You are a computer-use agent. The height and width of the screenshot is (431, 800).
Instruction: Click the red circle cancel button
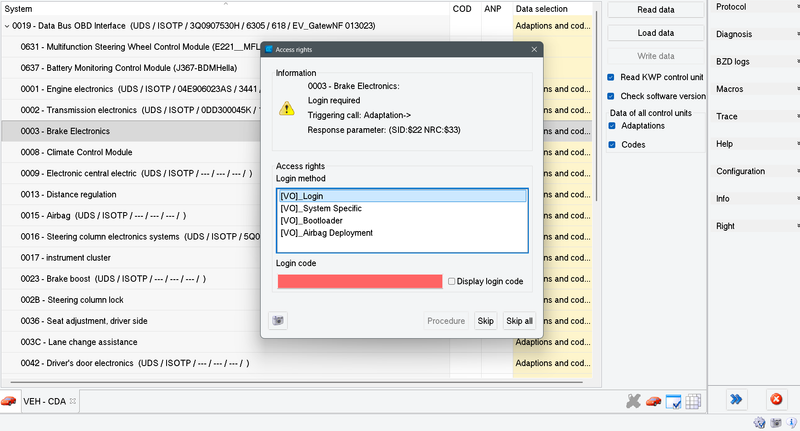776,399
